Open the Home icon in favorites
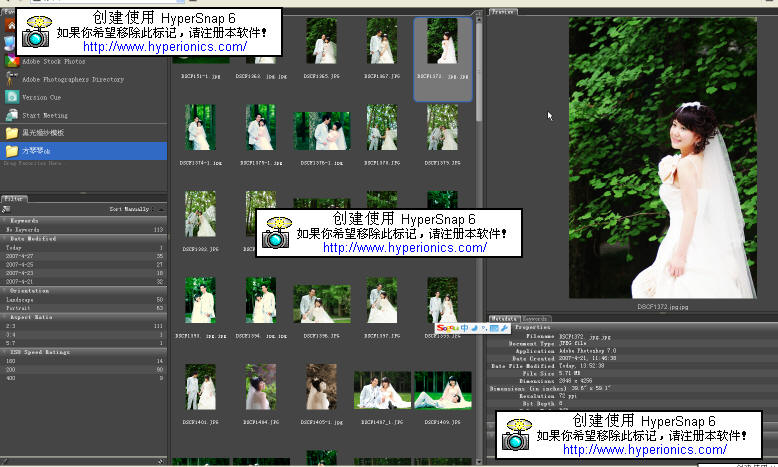The width and height of the screenshot is (778, 467). [x=10, y=24]
